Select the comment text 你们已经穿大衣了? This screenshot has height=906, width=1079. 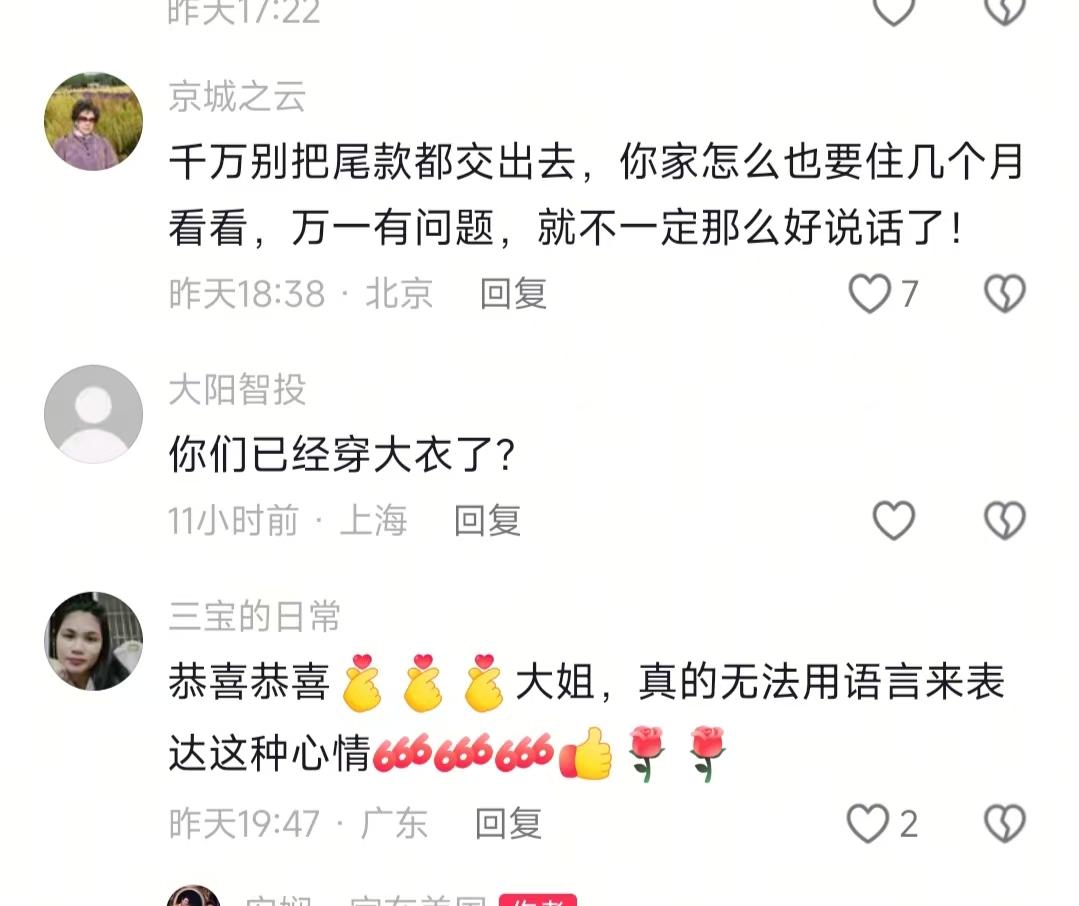pyautogui.click(x=342, y=455)
